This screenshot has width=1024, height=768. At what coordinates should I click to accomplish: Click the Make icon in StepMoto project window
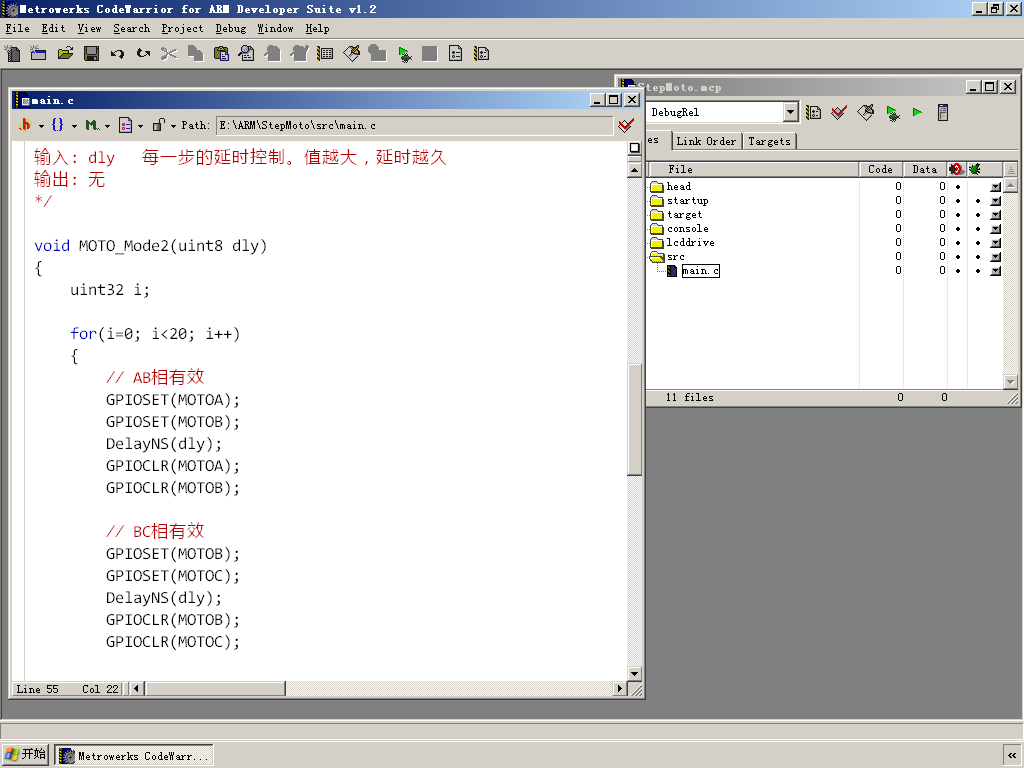click(865, 112)
